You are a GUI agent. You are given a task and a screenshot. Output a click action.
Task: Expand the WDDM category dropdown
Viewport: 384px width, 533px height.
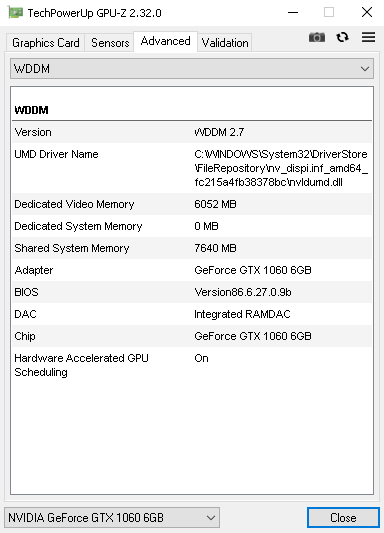coord(192,69)
